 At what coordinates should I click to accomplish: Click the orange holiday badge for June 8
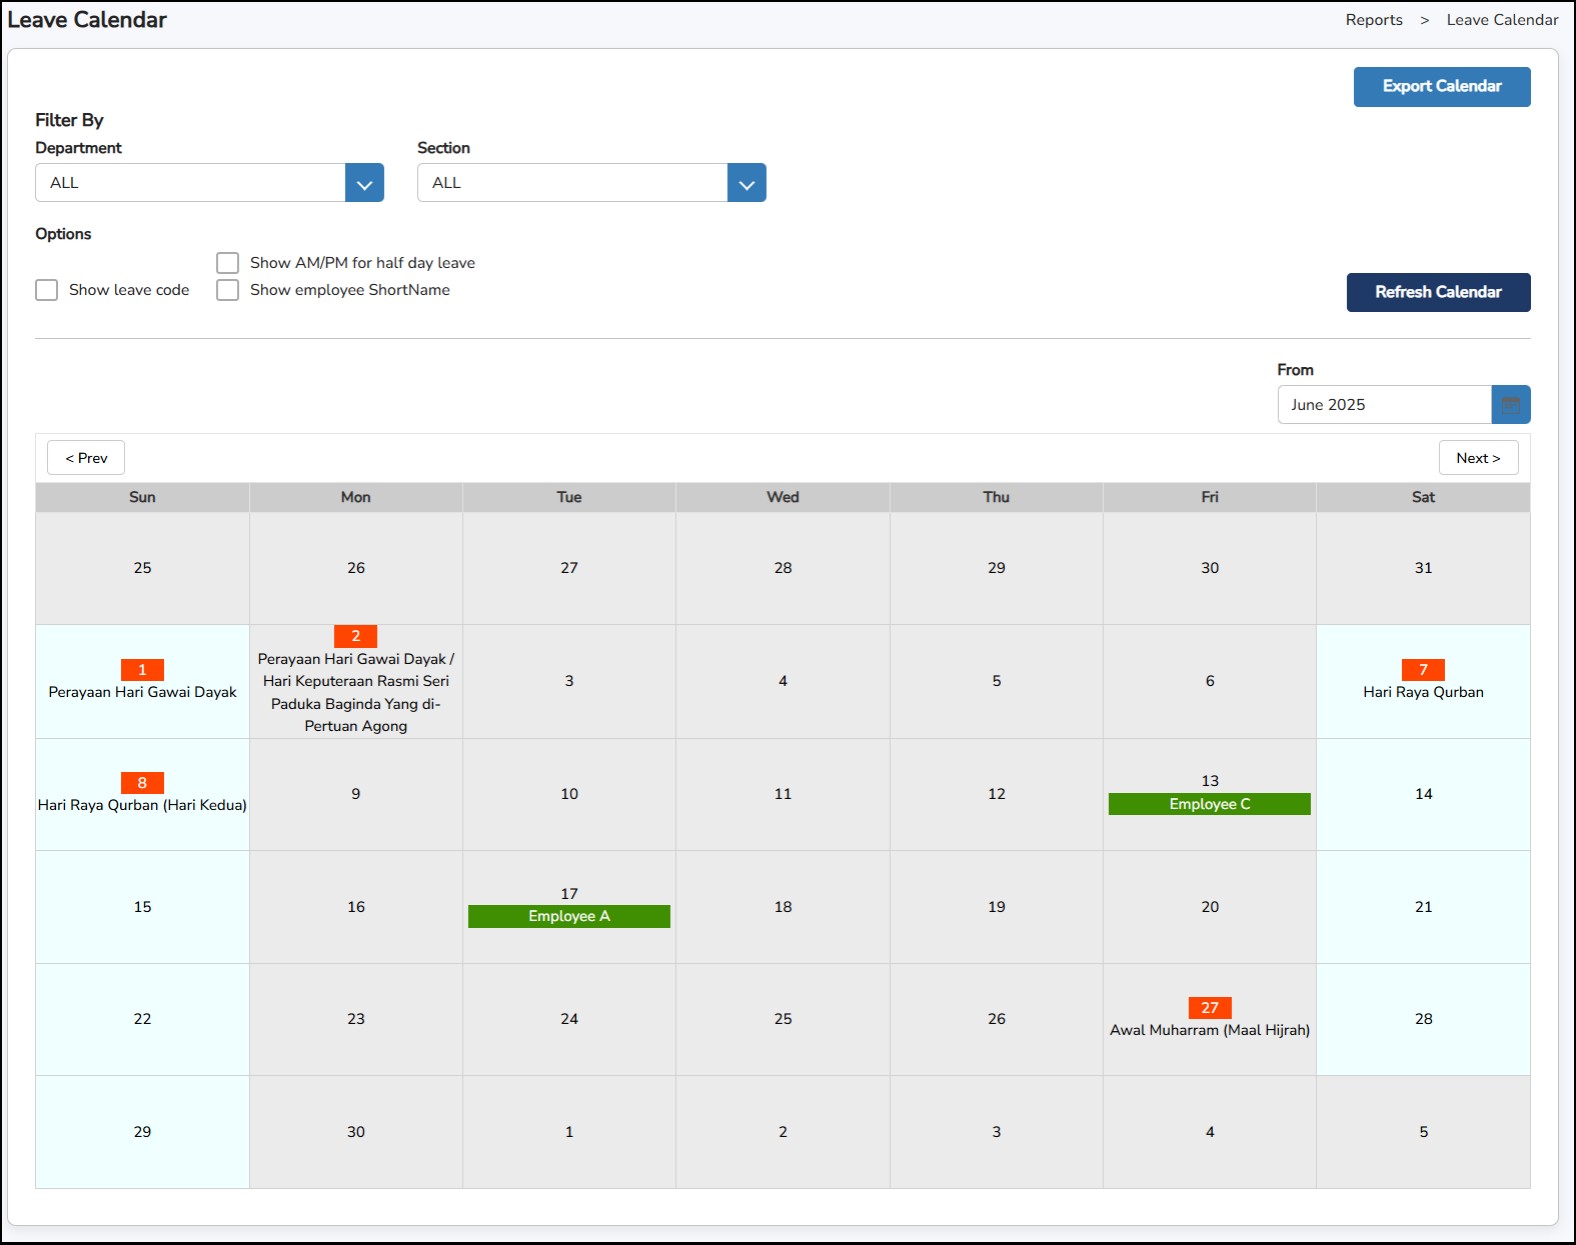[x=142, y=783]
